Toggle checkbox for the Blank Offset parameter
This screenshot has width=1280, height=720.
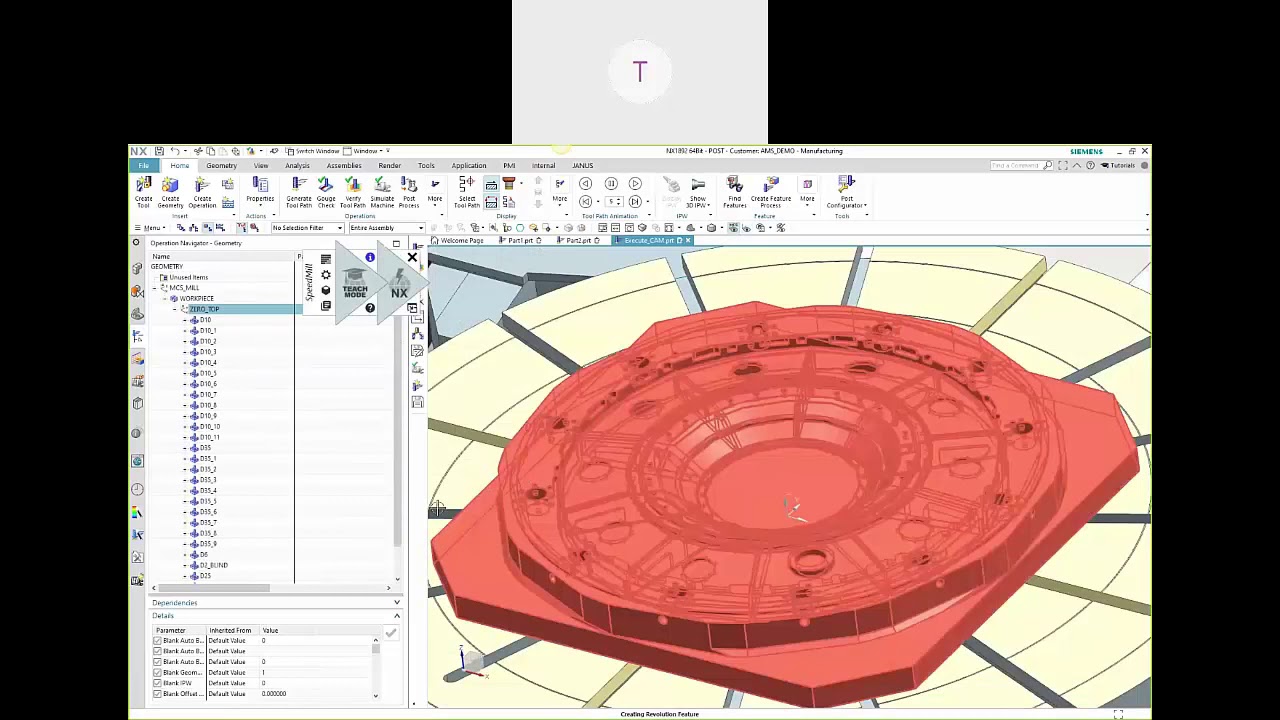pos(157,694)
